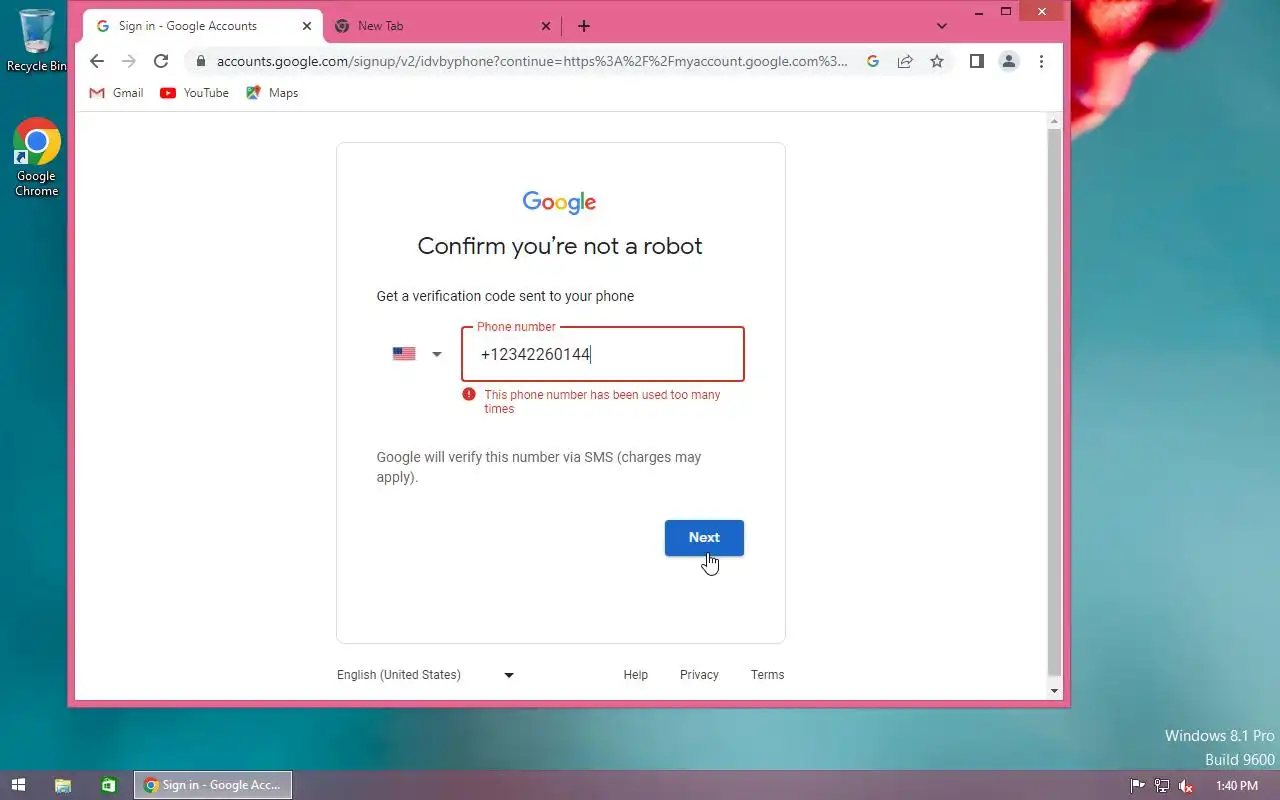Click the network tray icon
The height and width of the screenshot is (800, 1280).
click(x=1162, y=786)
